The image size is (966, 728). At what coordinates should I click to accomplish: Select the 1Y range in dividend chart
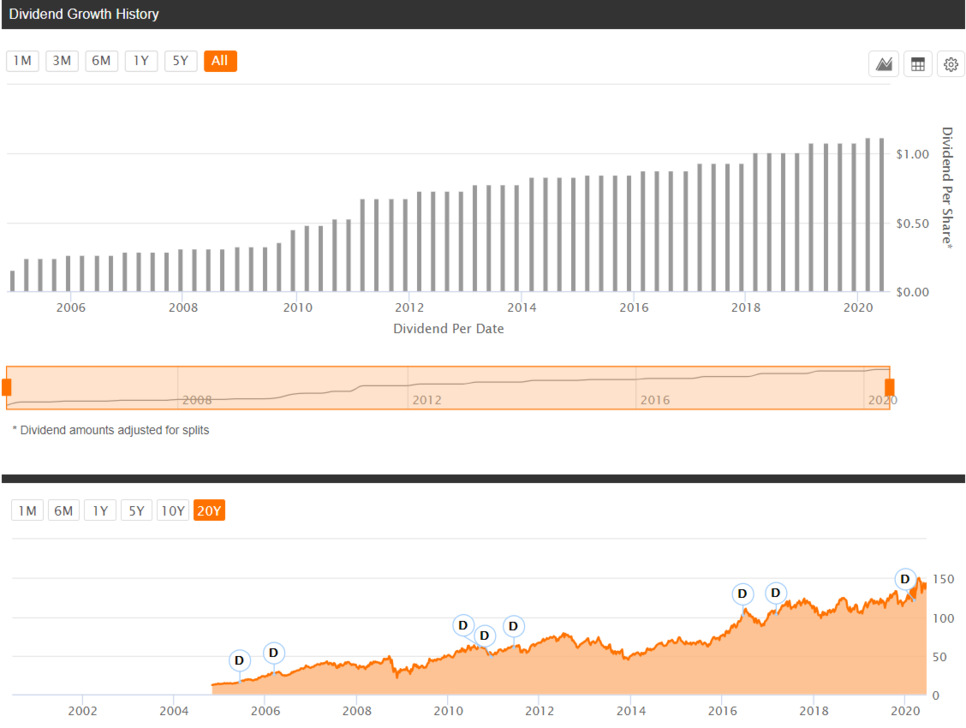coord(141,61)
